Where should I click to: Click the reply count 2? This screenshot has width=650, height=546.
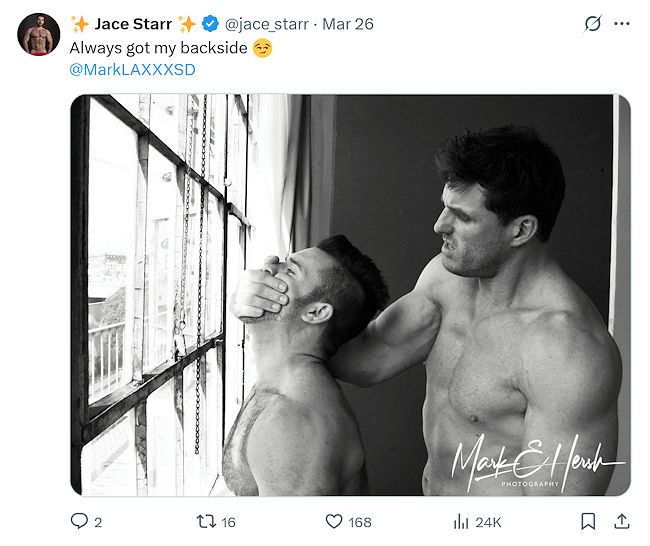(x=98, y=522)
